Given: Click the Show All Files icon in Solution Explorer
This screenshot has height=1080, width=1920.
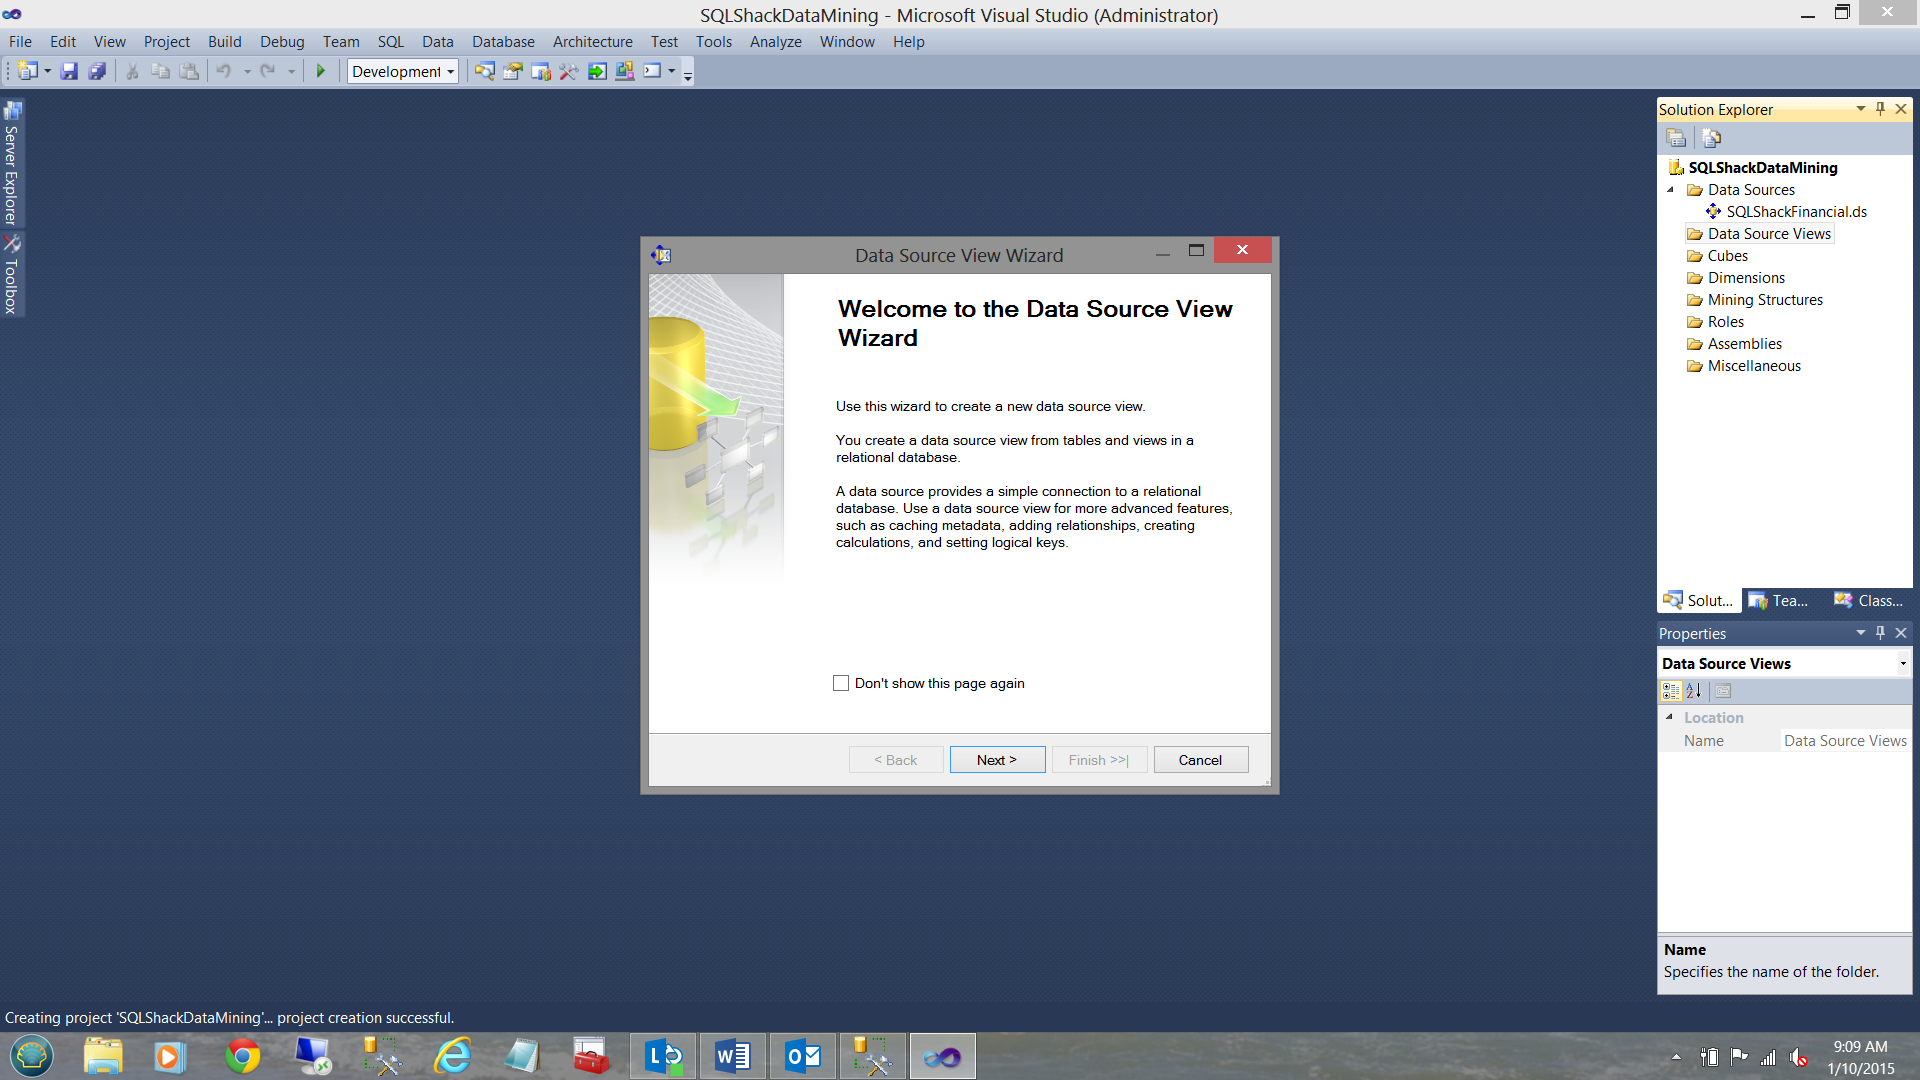Looking at the screenshot, I should coord(1711,138).
